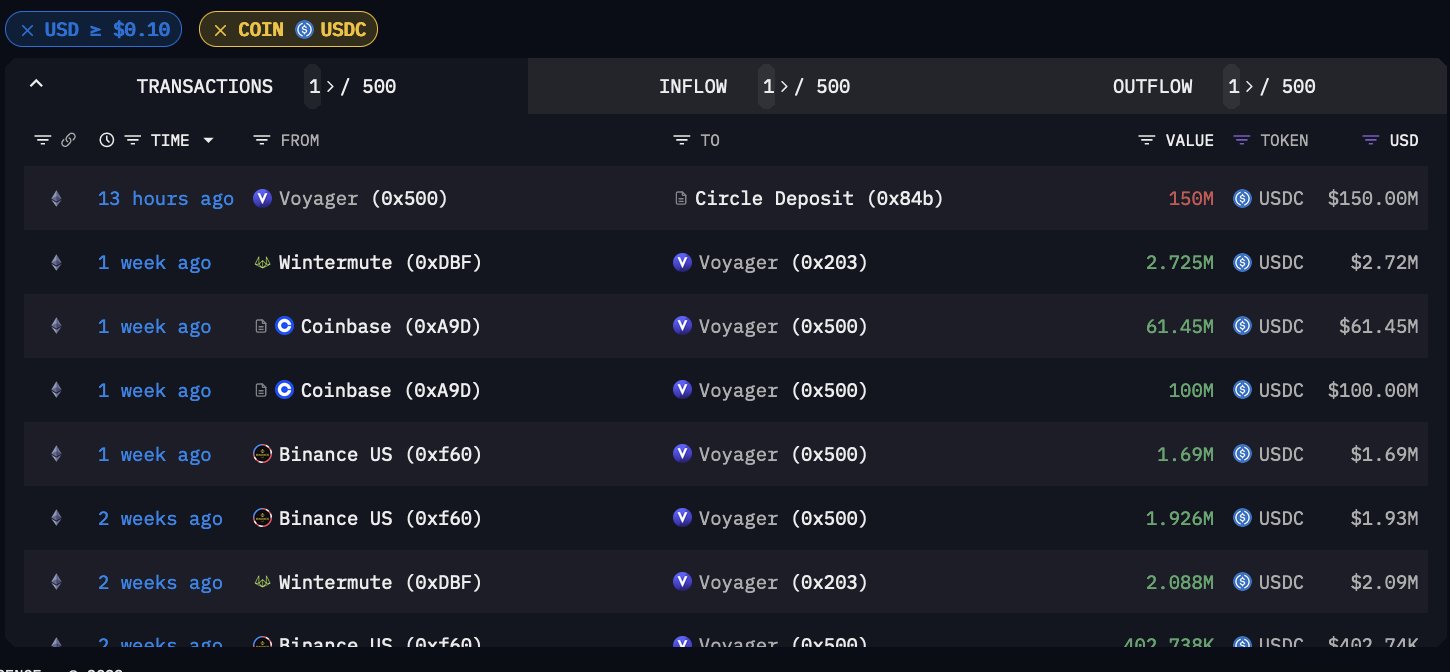This screenshot has width=1450, height=672.
Task: Click the link icon in the table header
Action: coord(69,140)
